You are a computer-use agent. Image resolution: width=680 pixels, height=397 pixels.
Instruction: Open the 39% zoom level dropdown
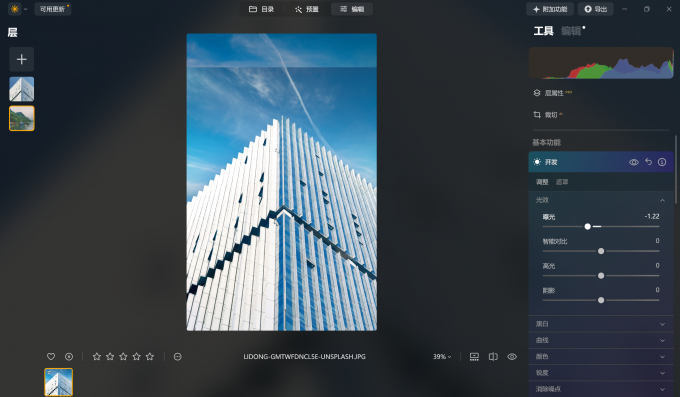(x=442, y=357)
